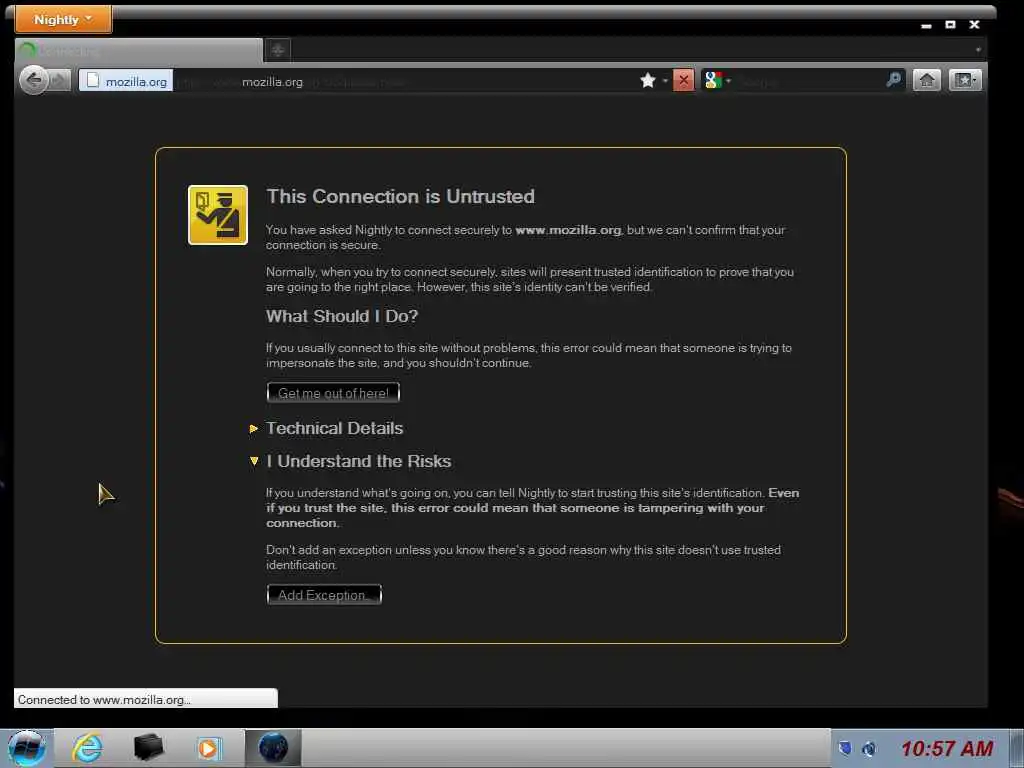1024x768 pixels.
Task: Open the bookmarks menu button
Action: click(x=965, y=80)
